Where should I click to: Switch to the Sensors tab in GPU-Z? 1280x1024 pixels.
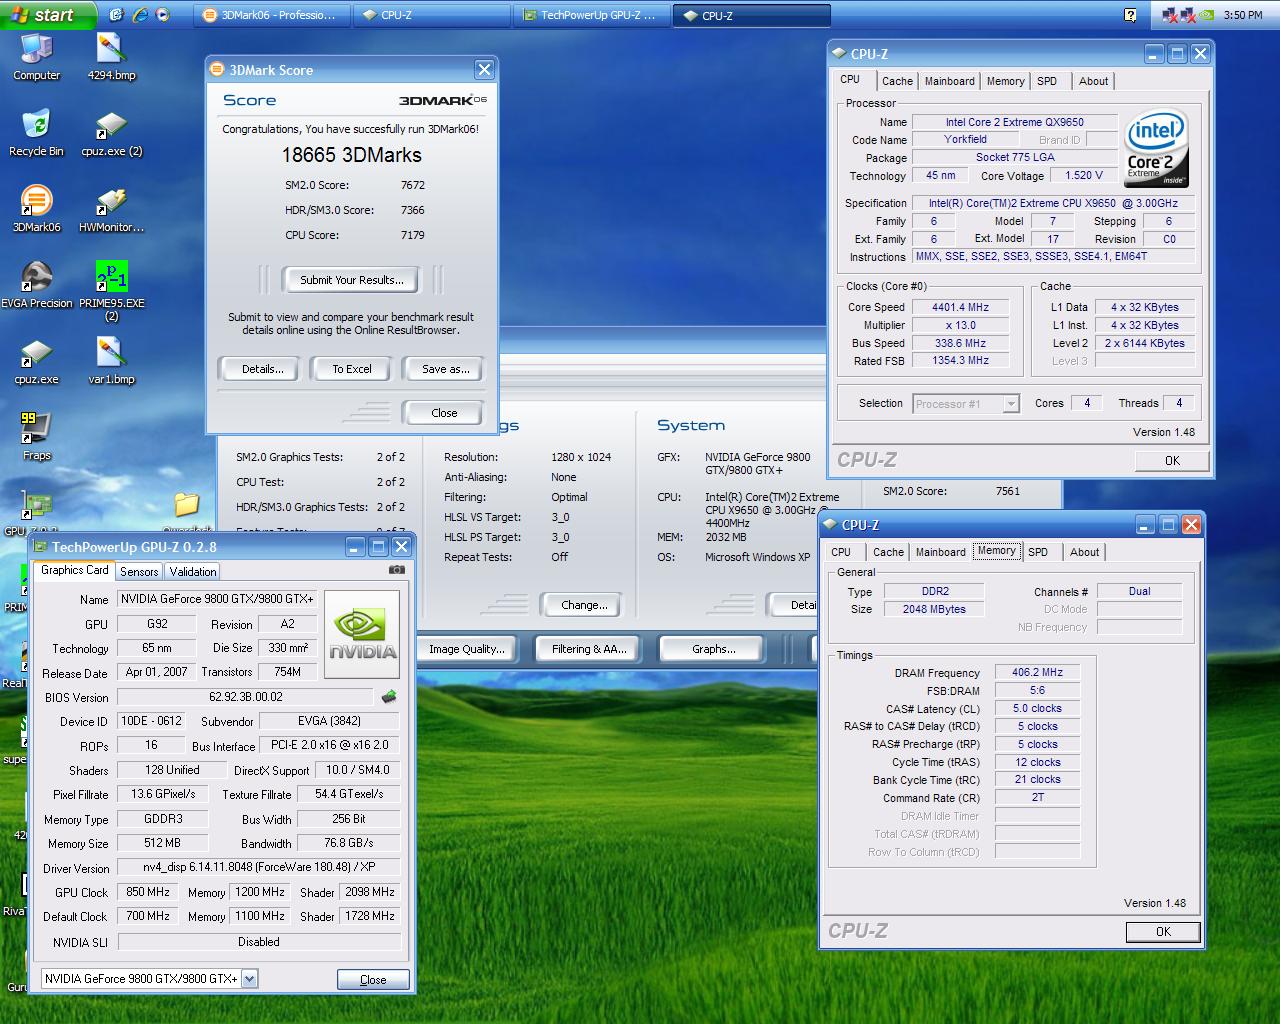tap(139, 572)
